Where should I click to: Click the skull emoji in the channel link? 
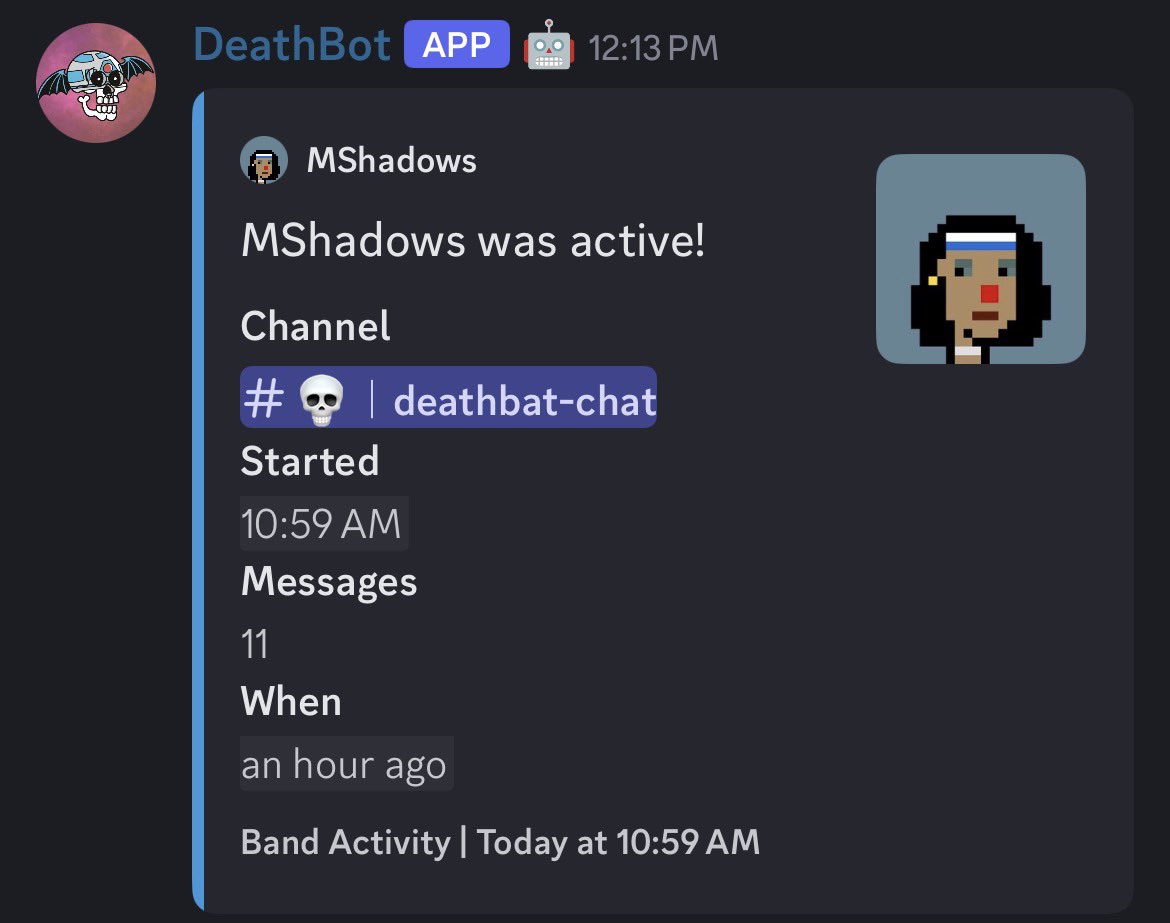coord(320,397)
